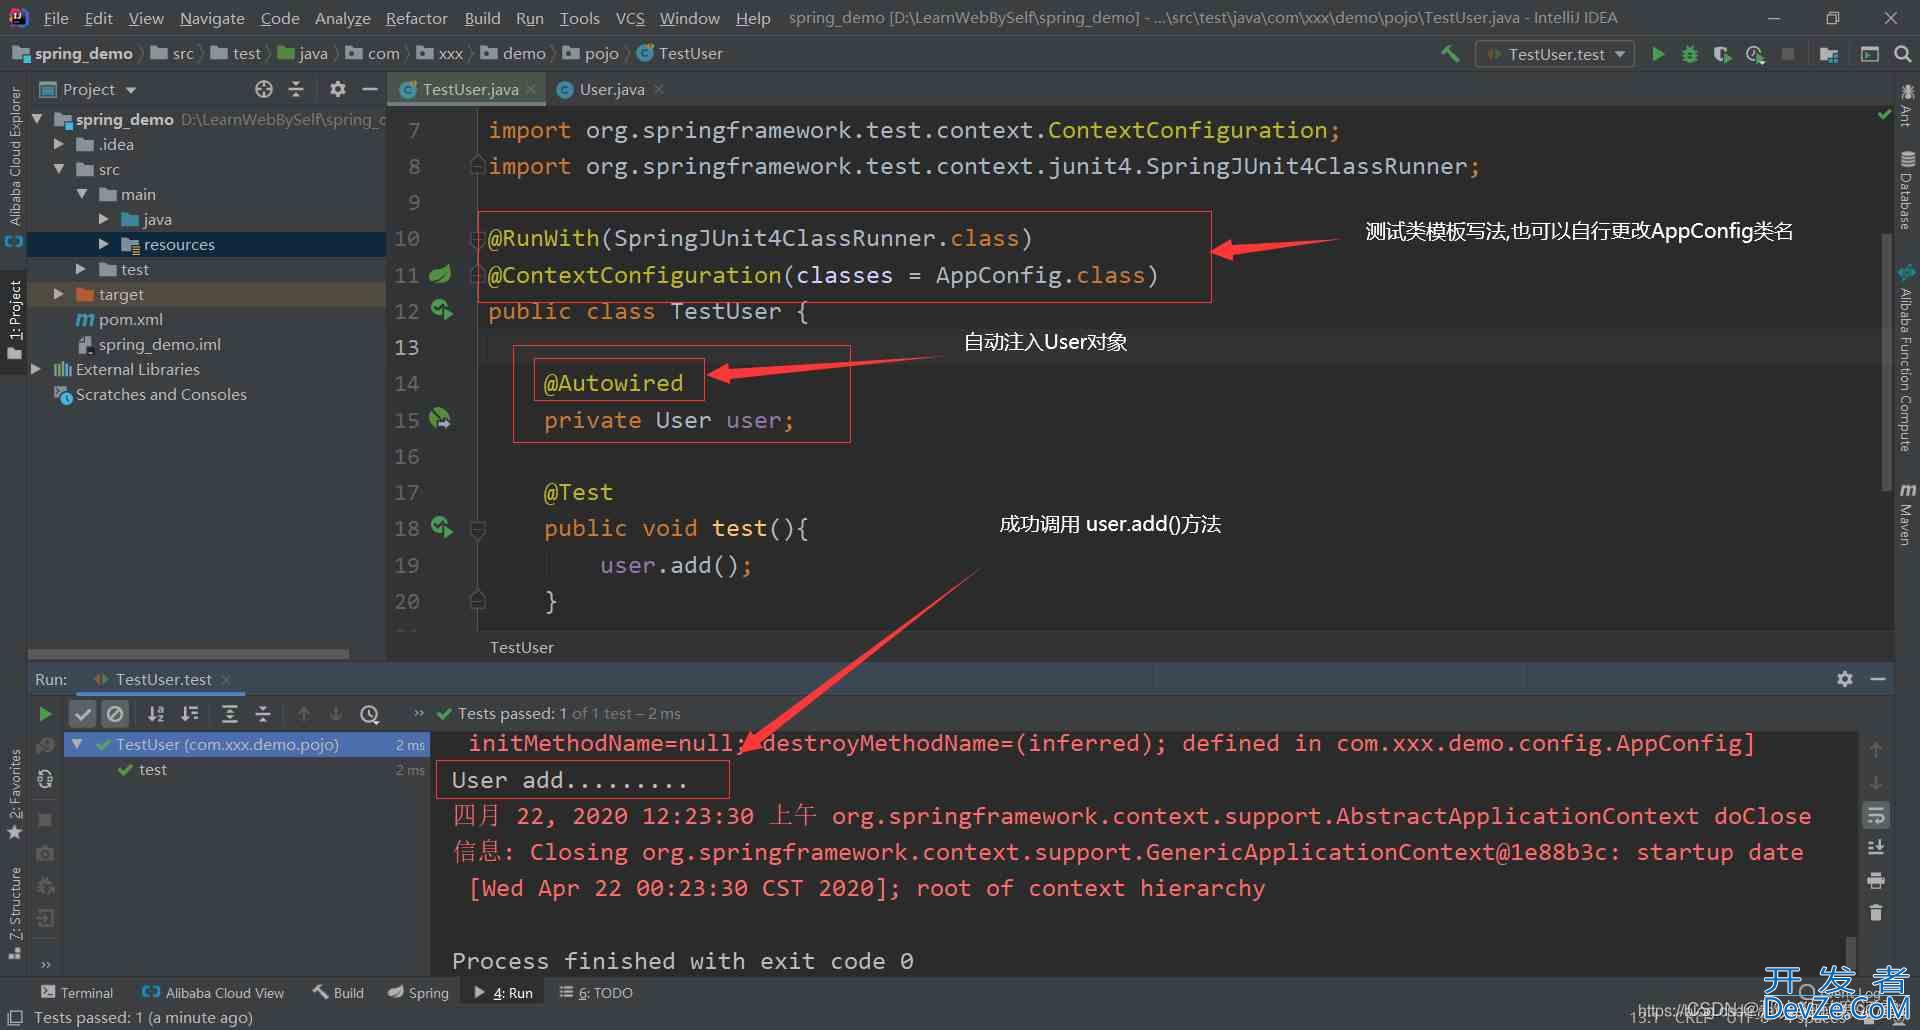This screenshot has width=1920, height=1030.
Task: Expand the java folder under main
Action: pos(104,219)
